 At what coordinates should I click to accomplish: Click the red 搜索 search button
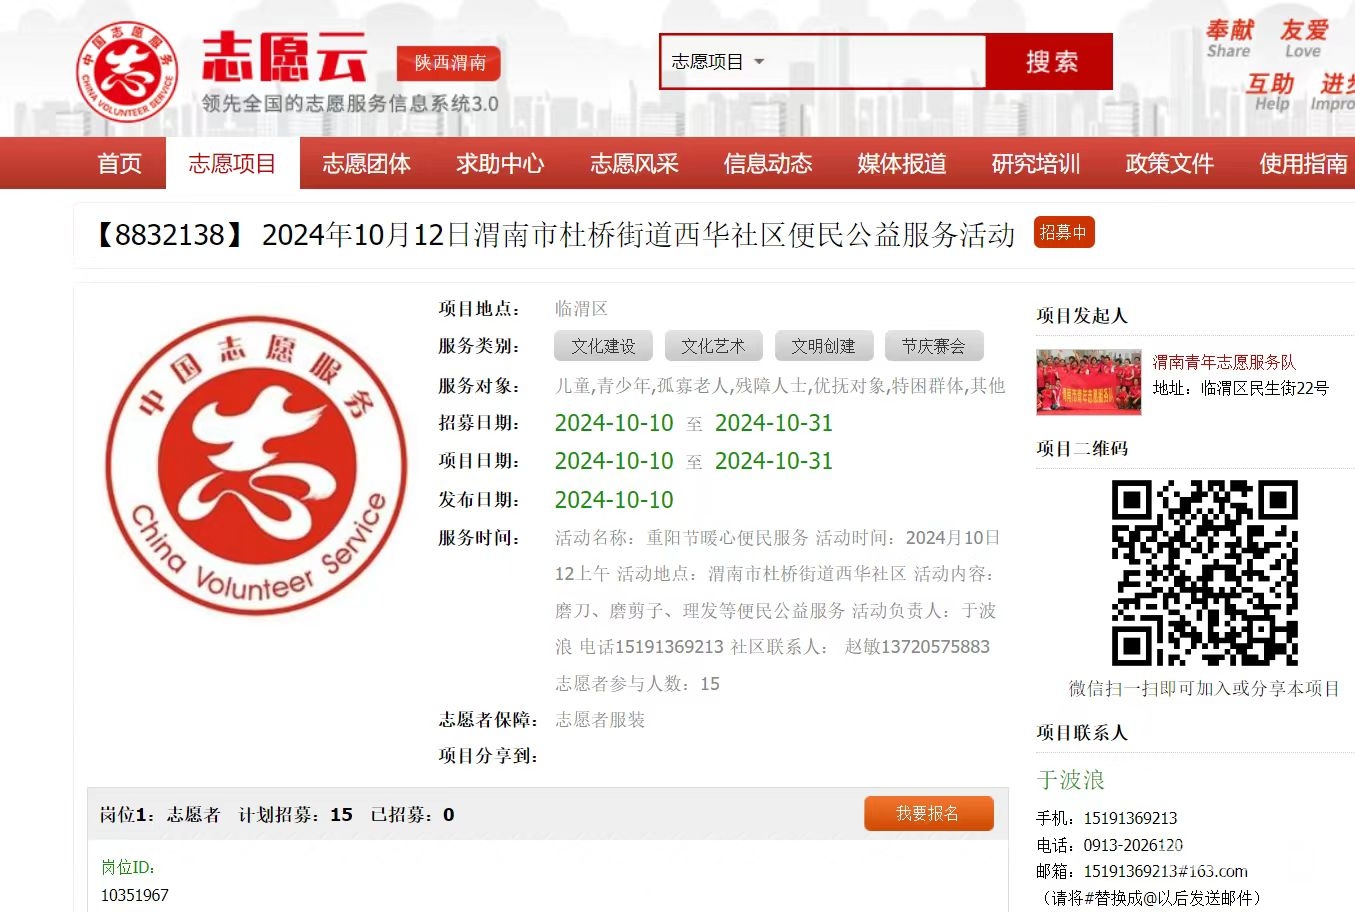(x=1049, y=62)
